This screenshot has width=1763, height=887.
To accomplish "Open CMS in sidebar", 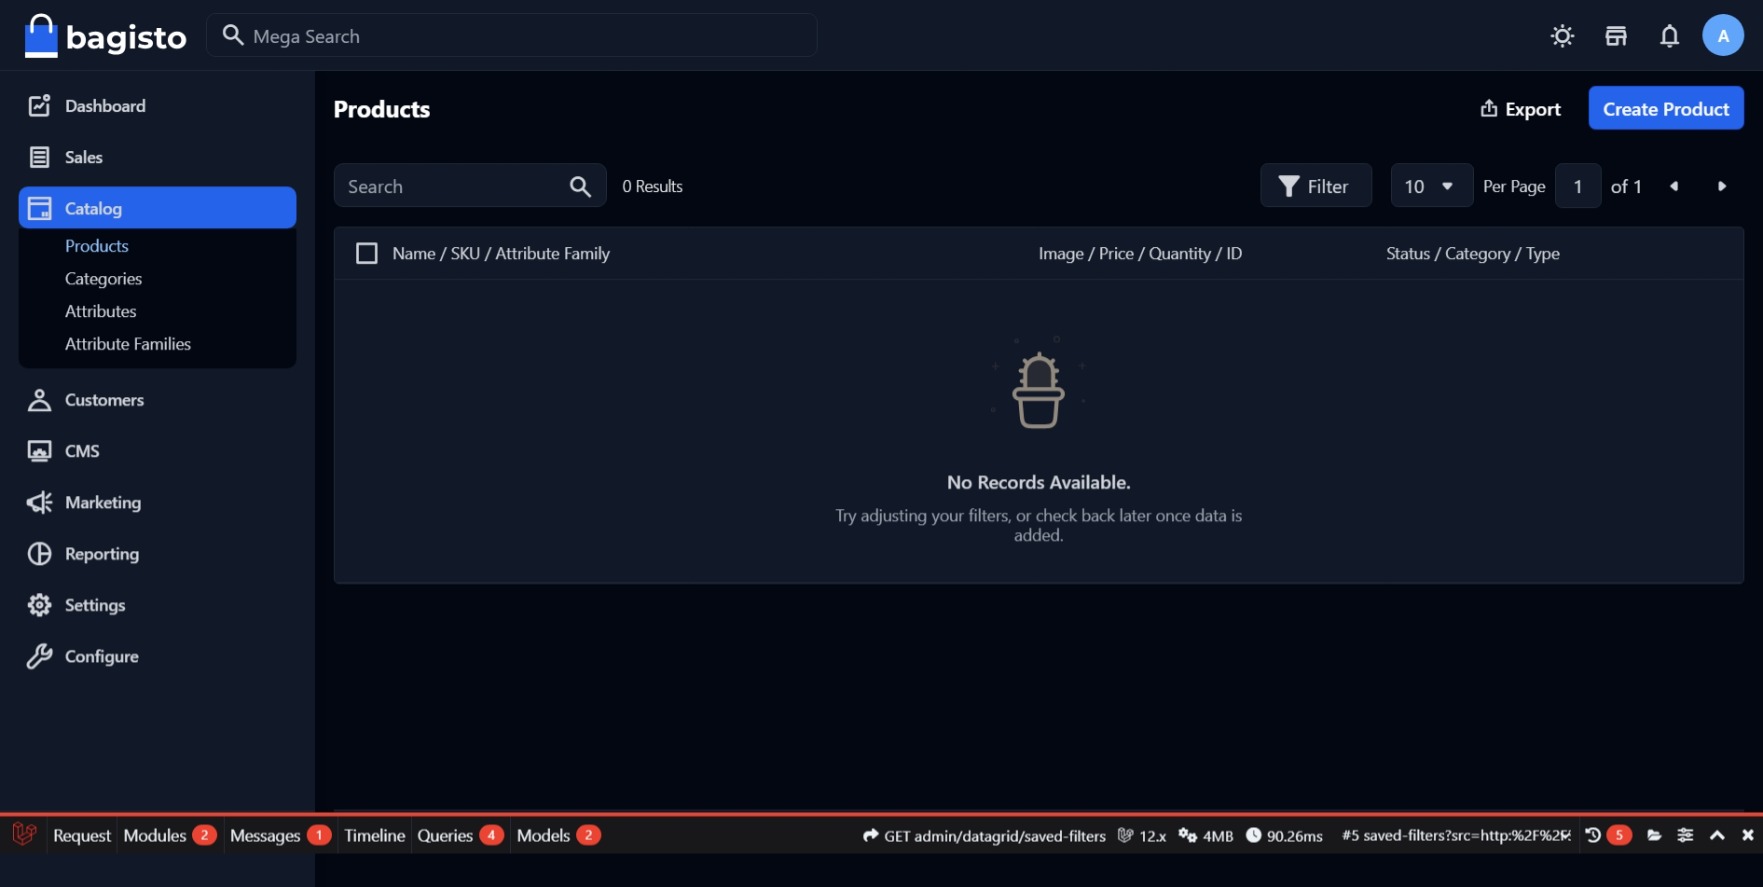I will [x=157, y=451].
